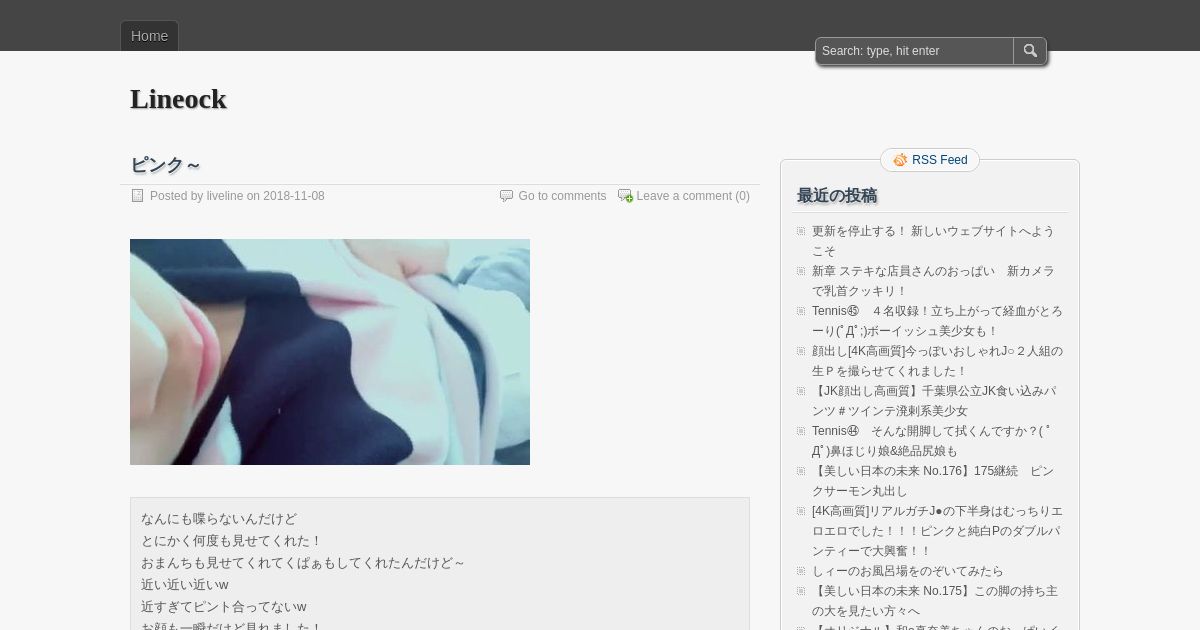Open the 'RSS Feed' link
Screen dimensions: 1200x630
point(940,160)
